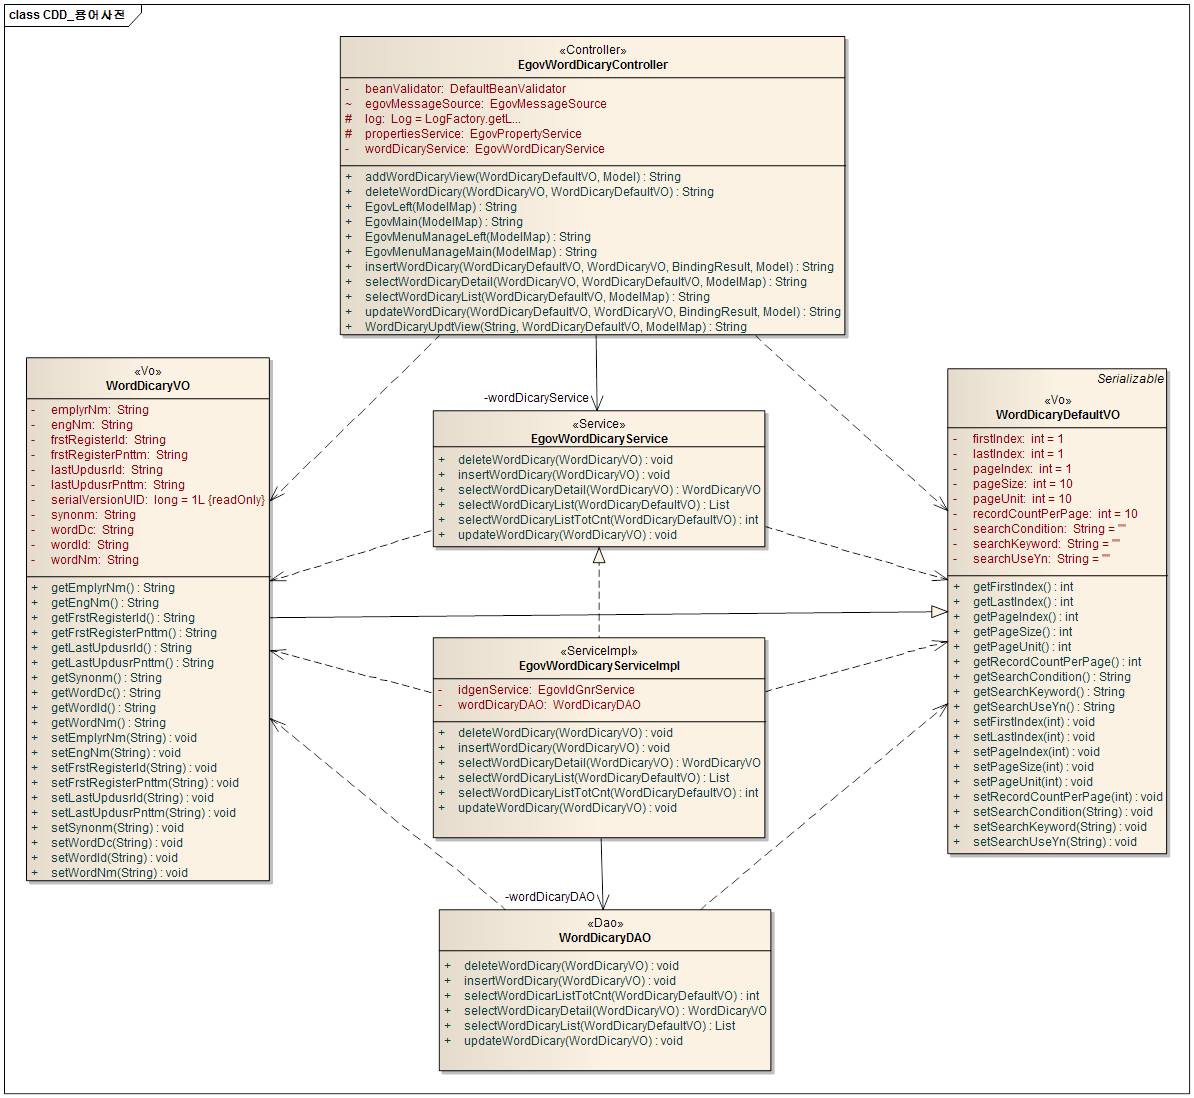This screenshot has height=1098, width=1194.
Task: Select the getEmplyrNm() method
Action: tap(112, 588)
